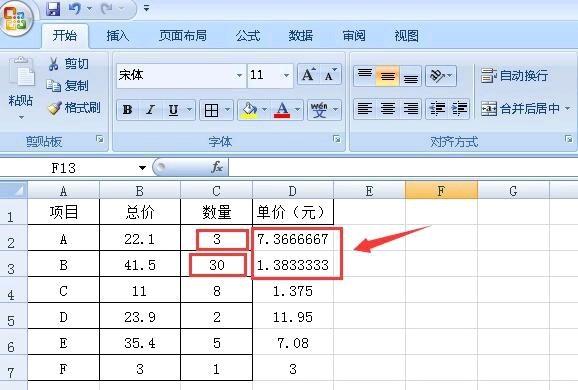Screen dimensions: 578x390
Task: Select cell containing 11.95
Action: coord(293,317)
